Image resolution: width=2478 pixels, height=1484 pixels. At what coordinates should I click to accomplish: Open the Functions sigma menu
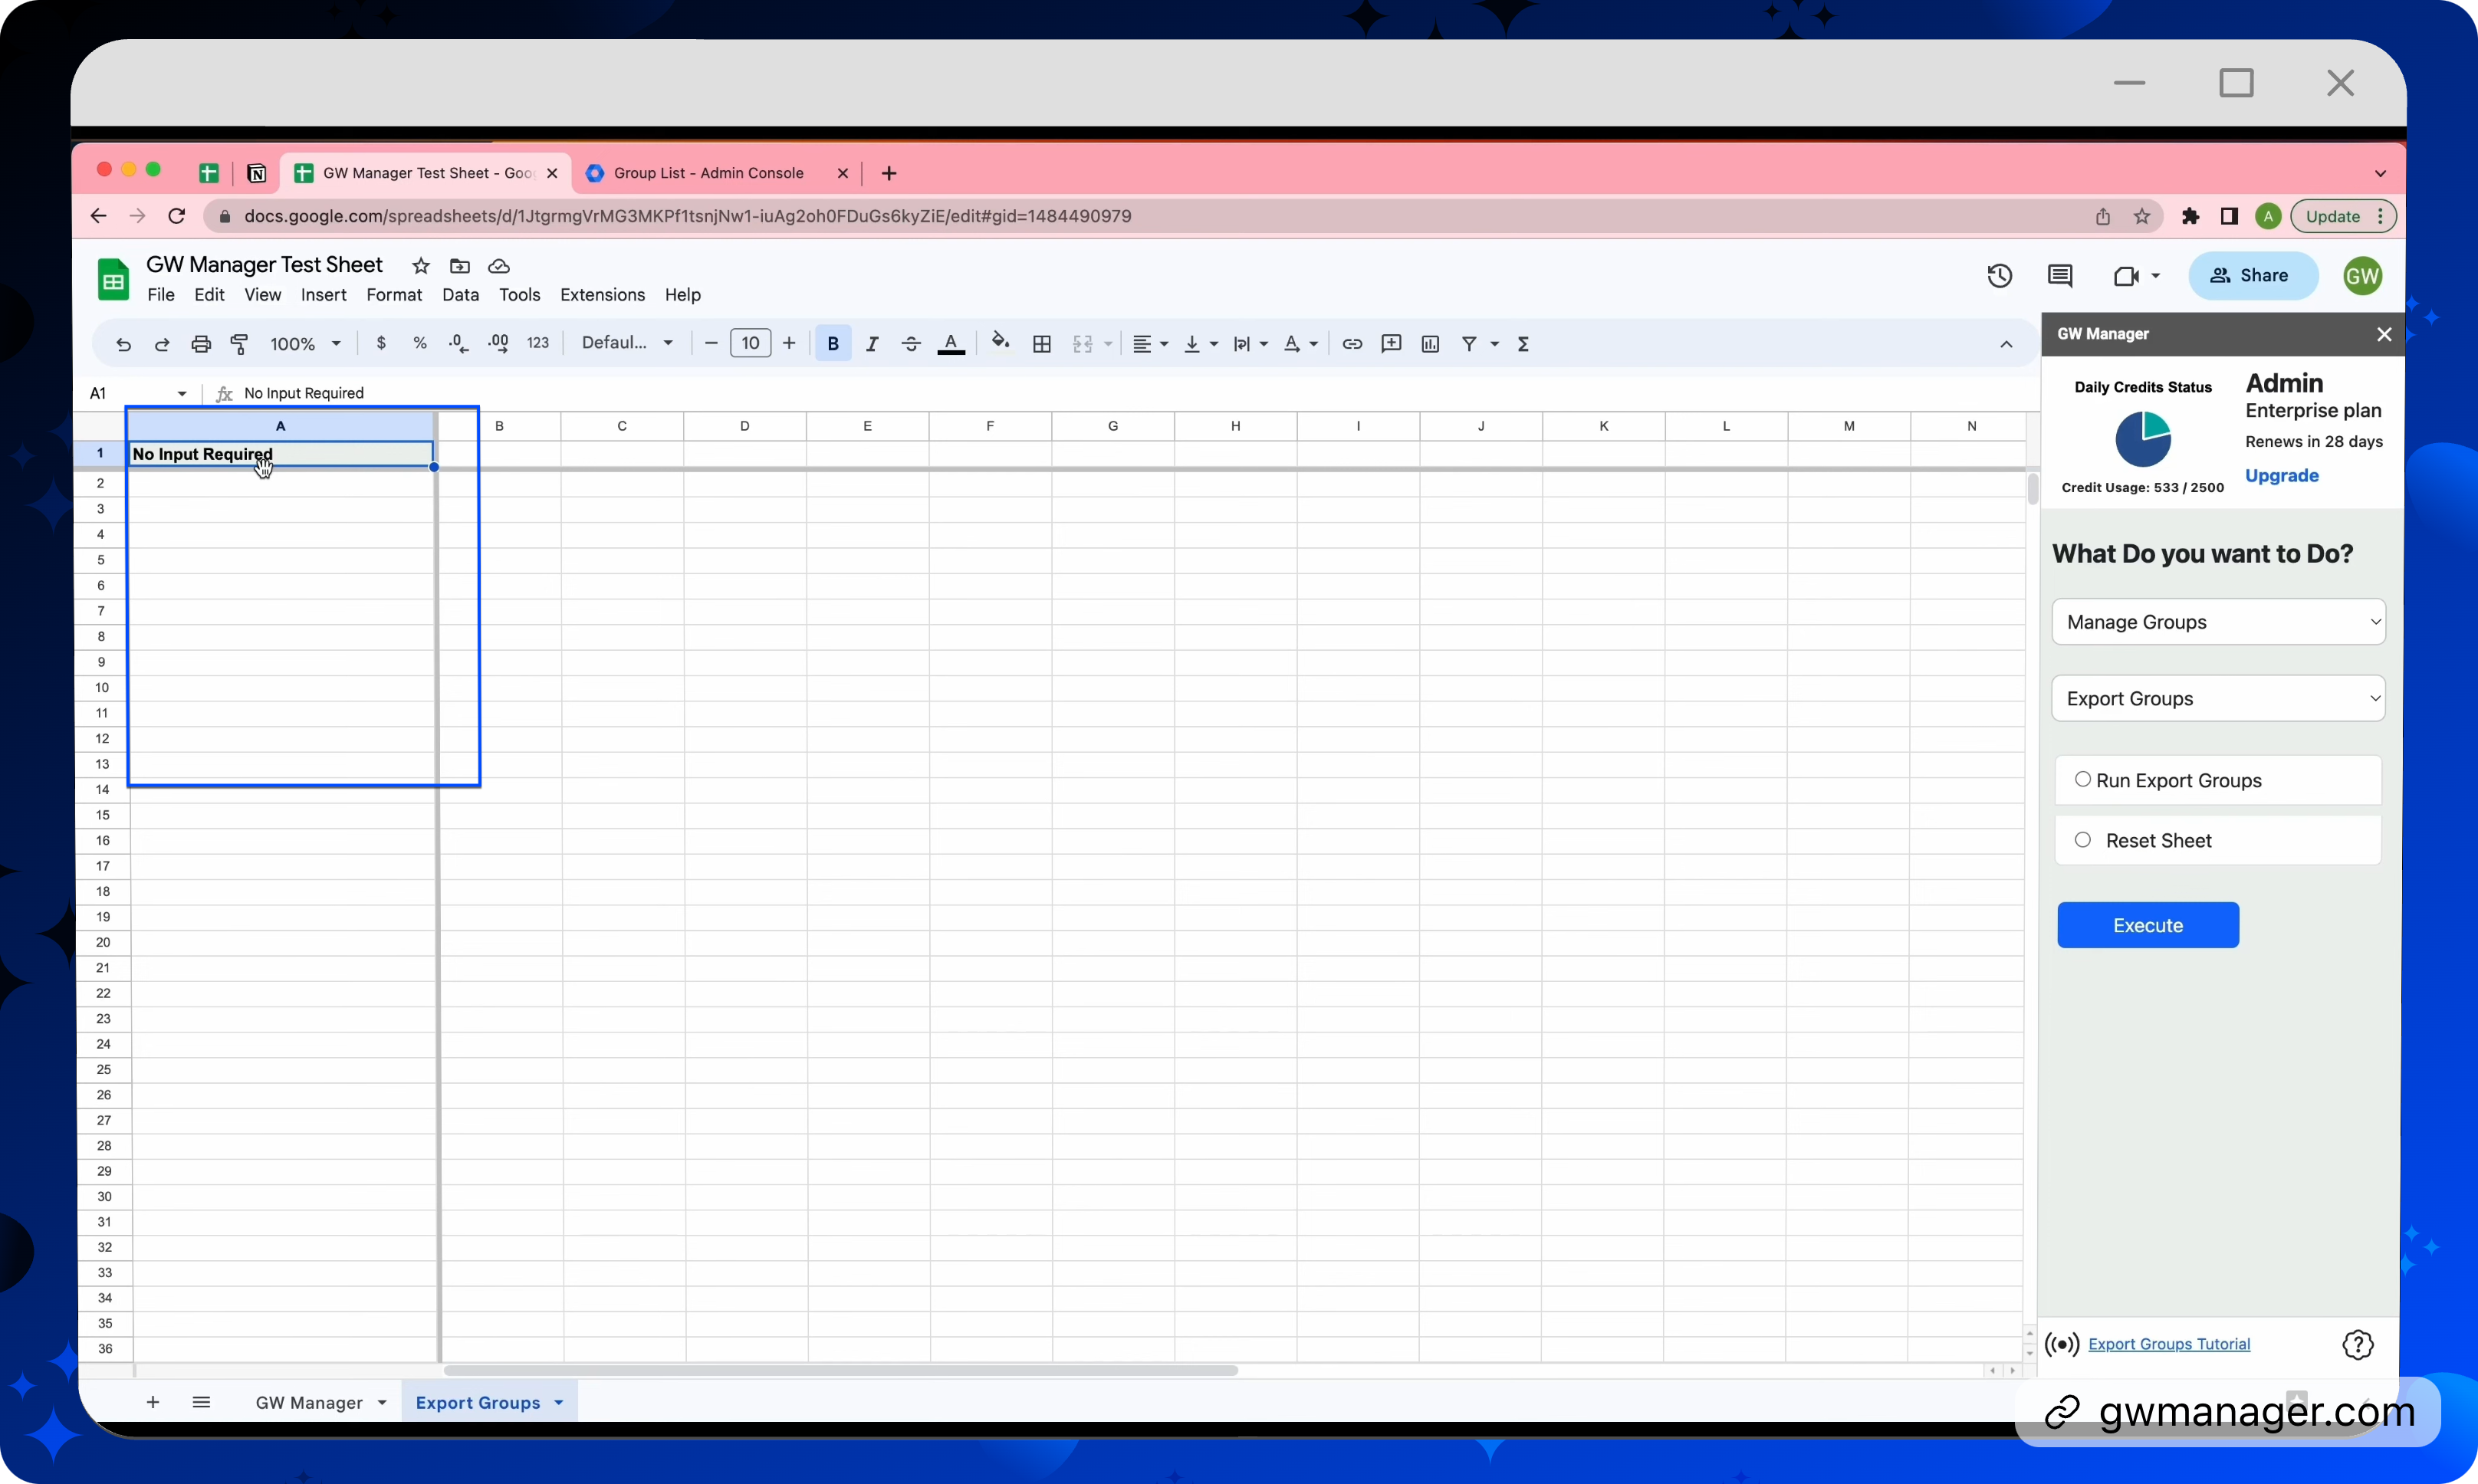pos(1523,343)
